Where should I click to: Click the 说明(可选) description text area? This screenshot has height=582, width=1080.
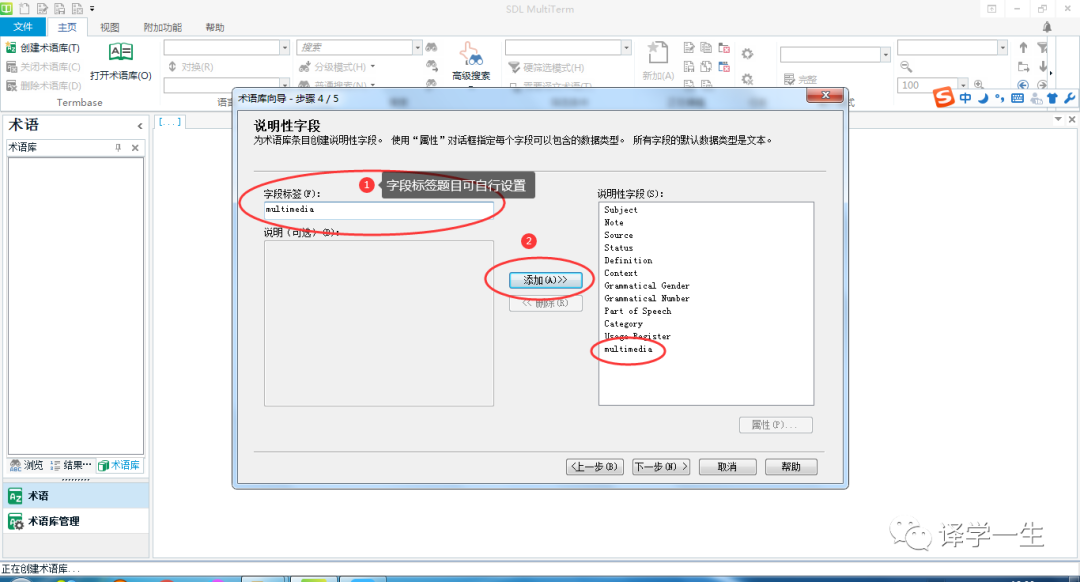pos(379,323)
